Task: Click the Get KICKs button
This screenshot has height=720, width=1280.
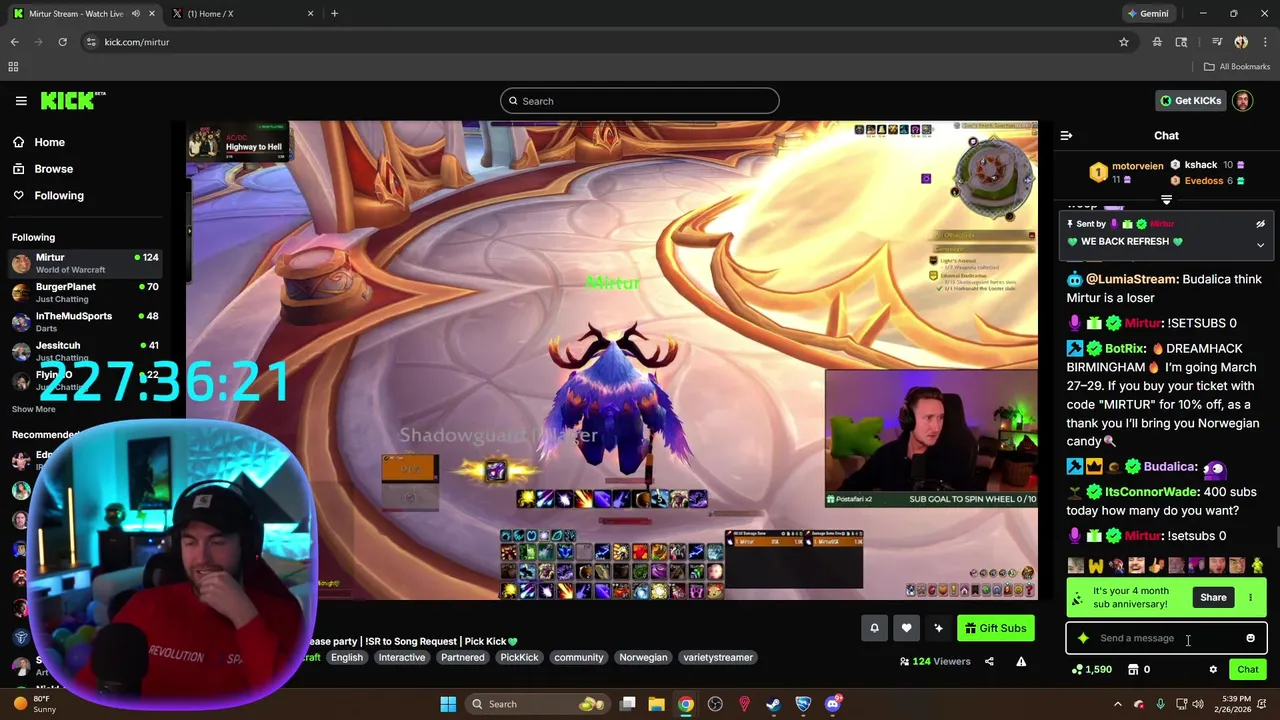Action: 1190,101
